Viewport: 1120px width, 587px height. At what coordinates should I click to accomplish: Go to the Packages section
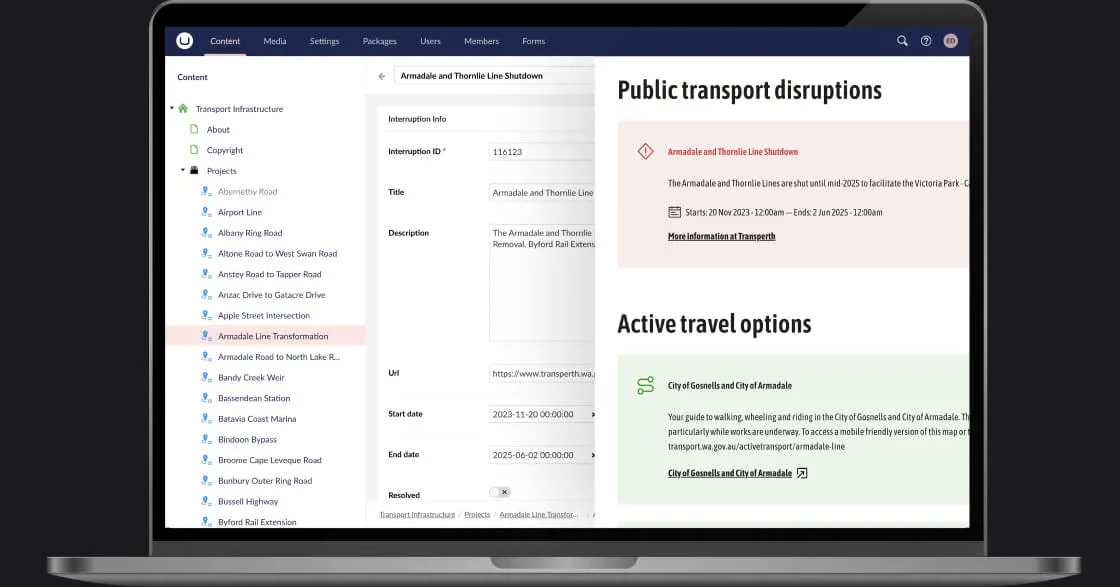tap(380, 41)
